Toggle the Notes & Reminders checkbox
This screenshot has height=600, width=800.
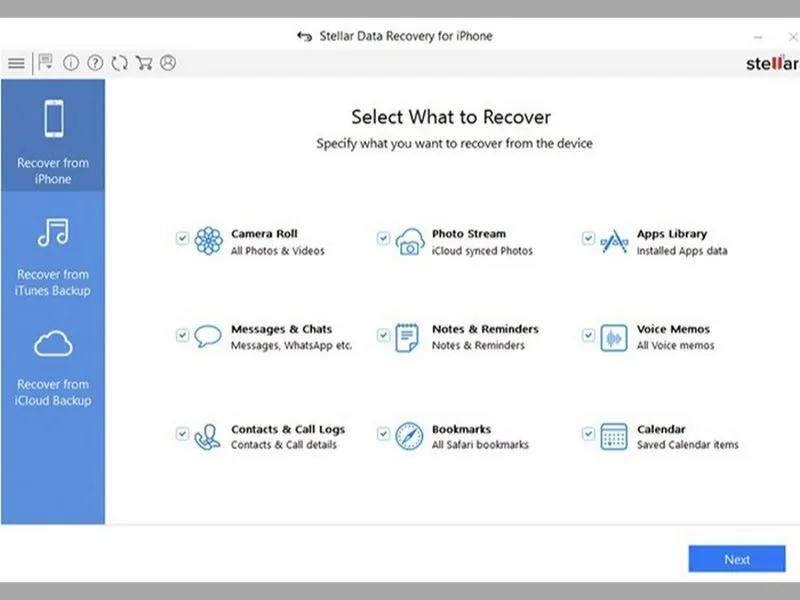pos(383,335)
